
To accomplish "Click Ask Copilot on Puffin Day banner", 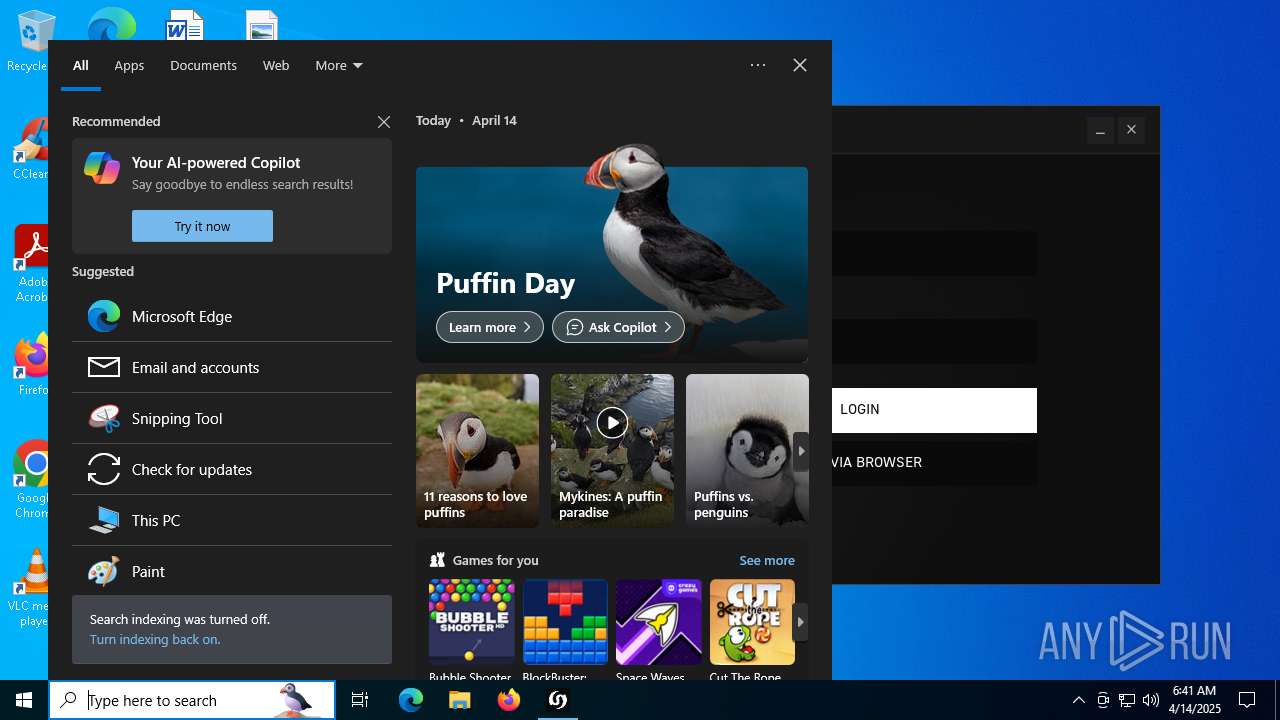I will (618, 327).
